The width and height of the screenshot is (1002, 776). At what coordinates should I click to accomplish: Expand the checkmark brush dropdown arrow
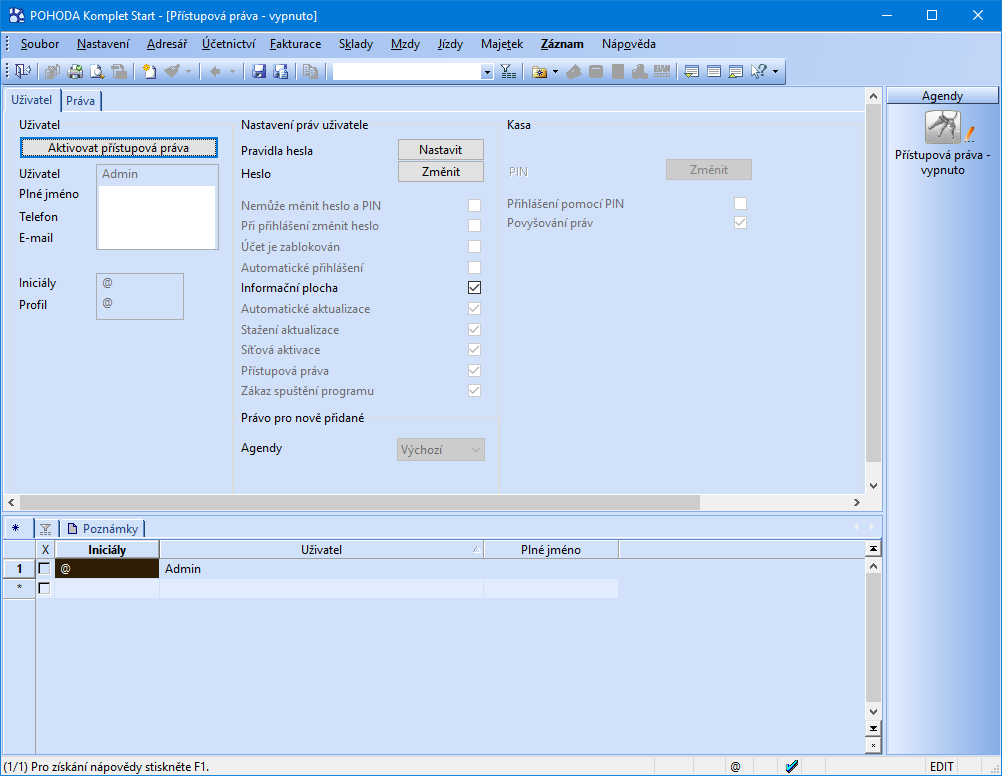[189, 72]
